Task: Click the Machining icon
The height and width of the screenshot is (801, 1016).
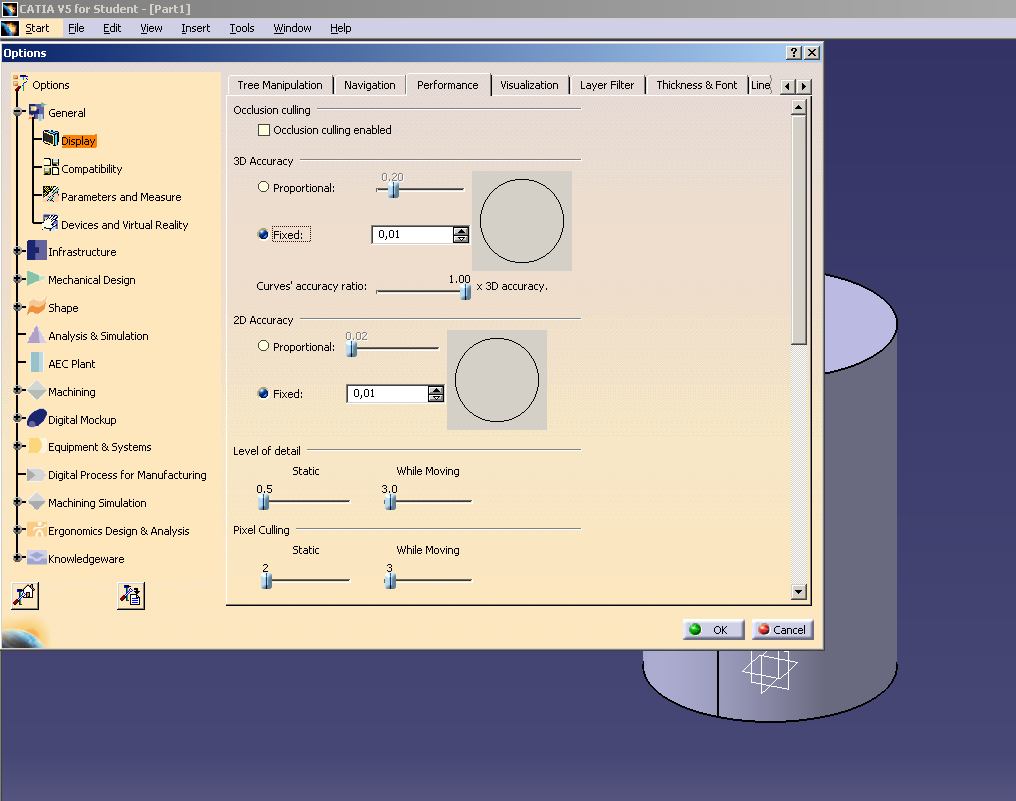Action: pos(37,391)
